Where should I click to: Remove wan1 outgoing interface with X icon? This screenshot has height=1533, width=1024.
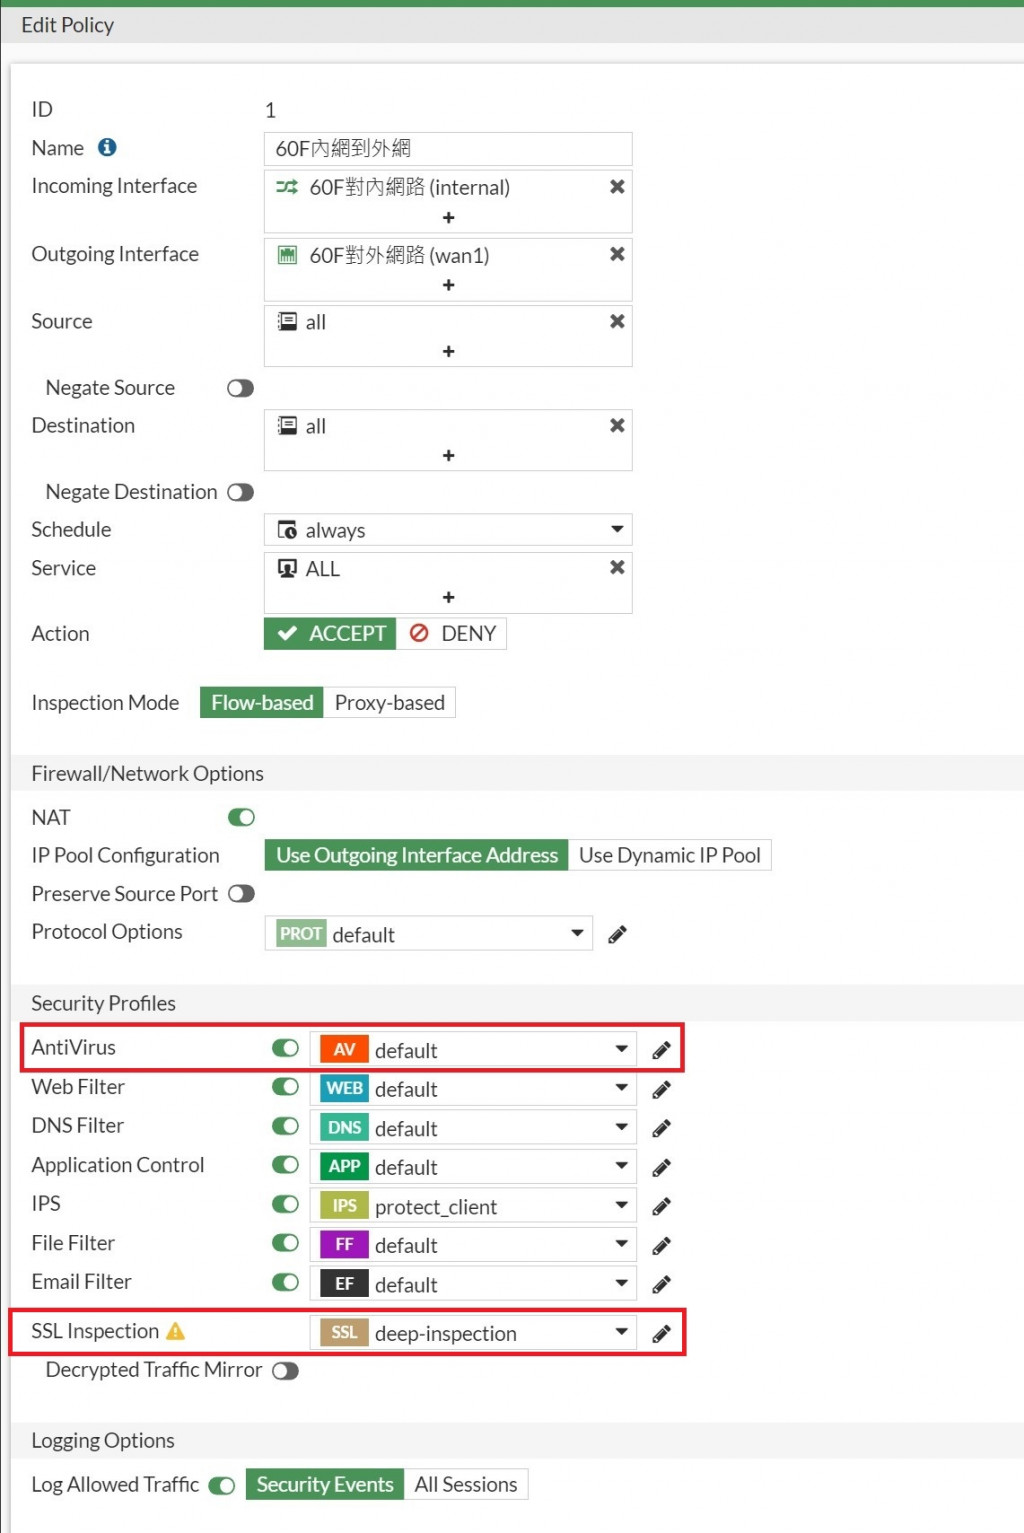(x=617, y=255)
